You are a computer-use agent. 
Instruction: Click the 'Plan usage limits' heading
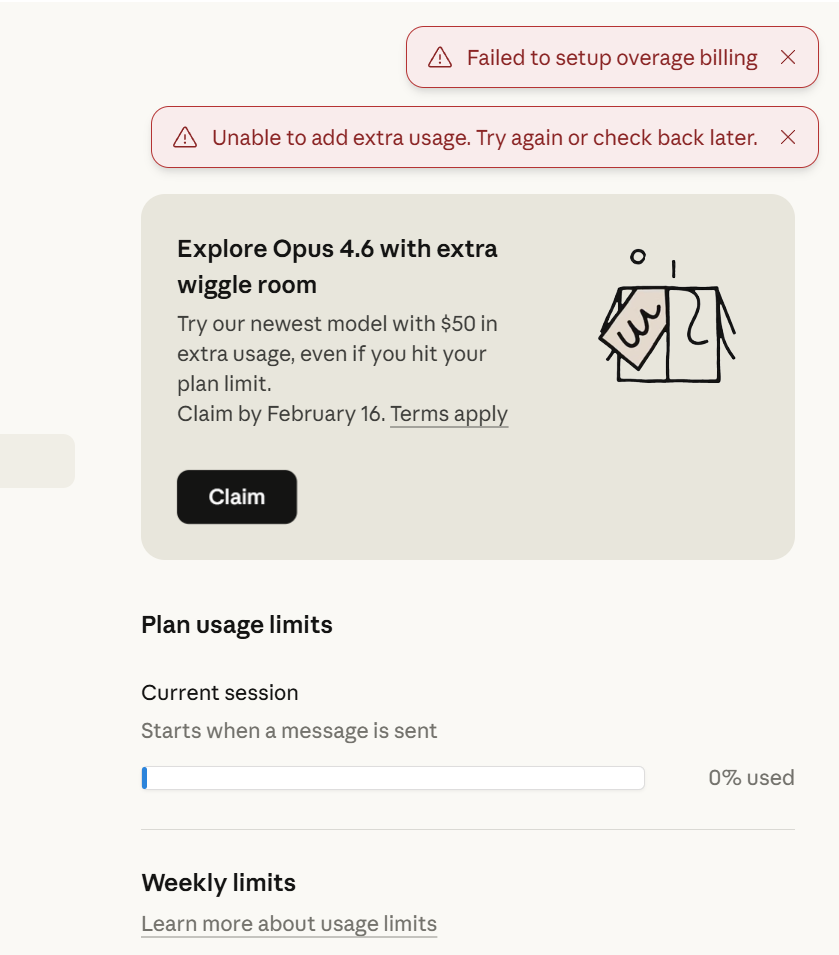(x=237, y=625)
